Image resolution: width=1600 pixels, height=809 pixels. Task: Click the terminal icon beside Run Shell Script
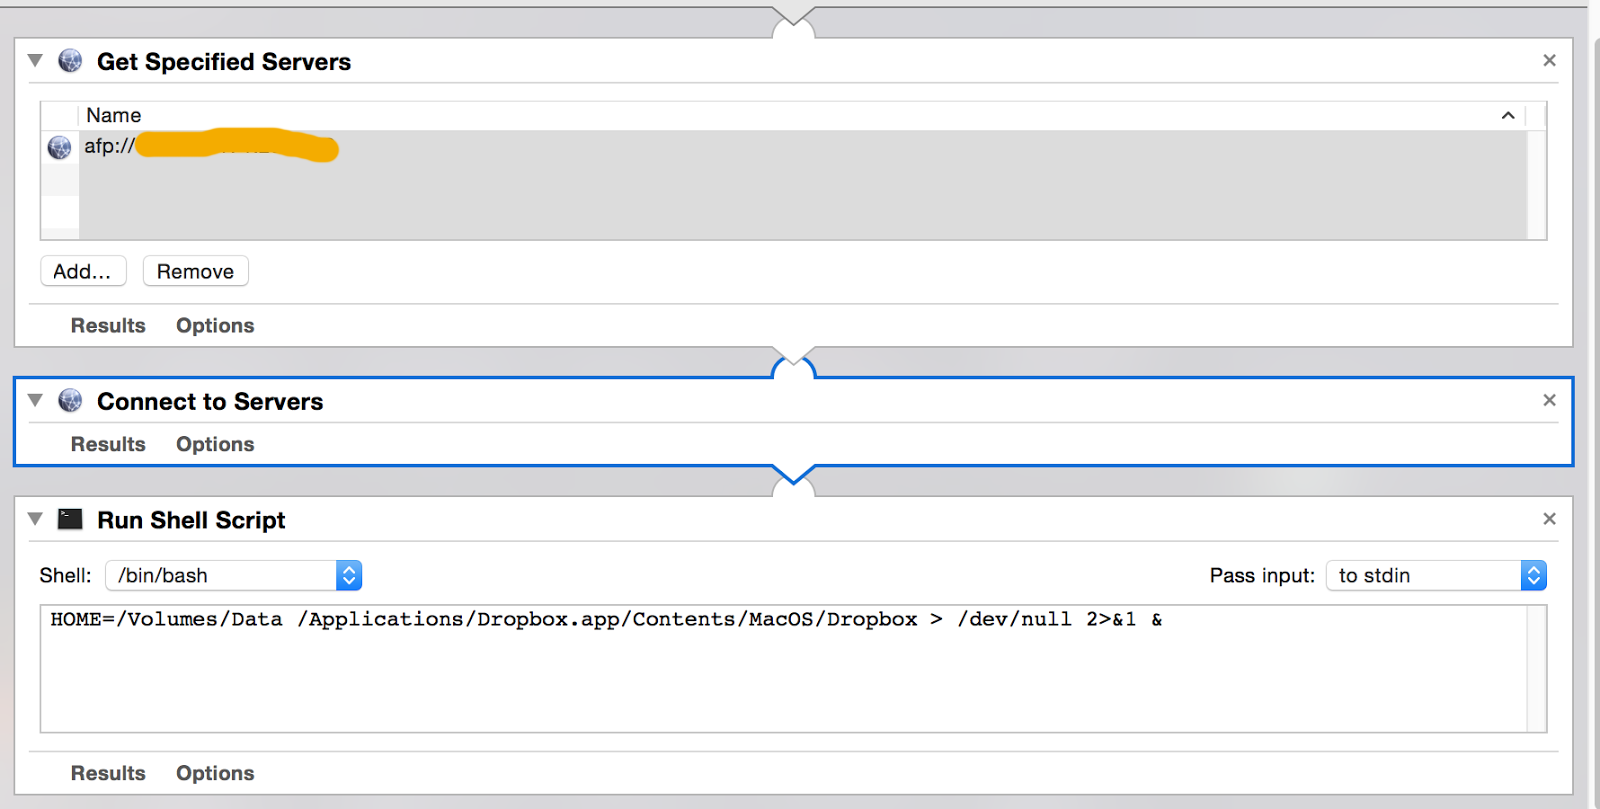[x=70, y=519]
